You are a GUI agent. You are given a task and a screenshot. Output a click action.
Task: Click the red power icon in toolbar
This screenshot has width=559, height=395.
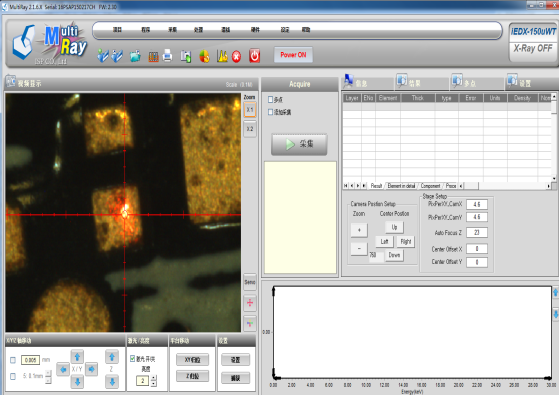coord(254,56)
